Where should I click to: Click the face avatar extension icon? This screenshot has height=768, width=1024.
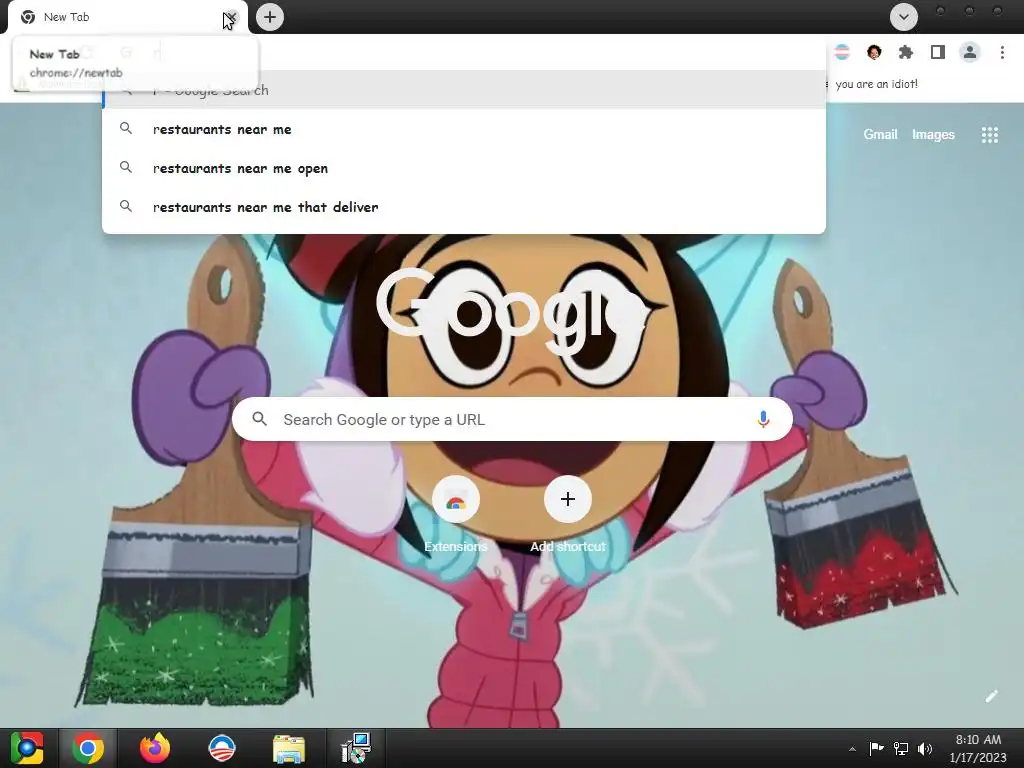pos(874,52)
